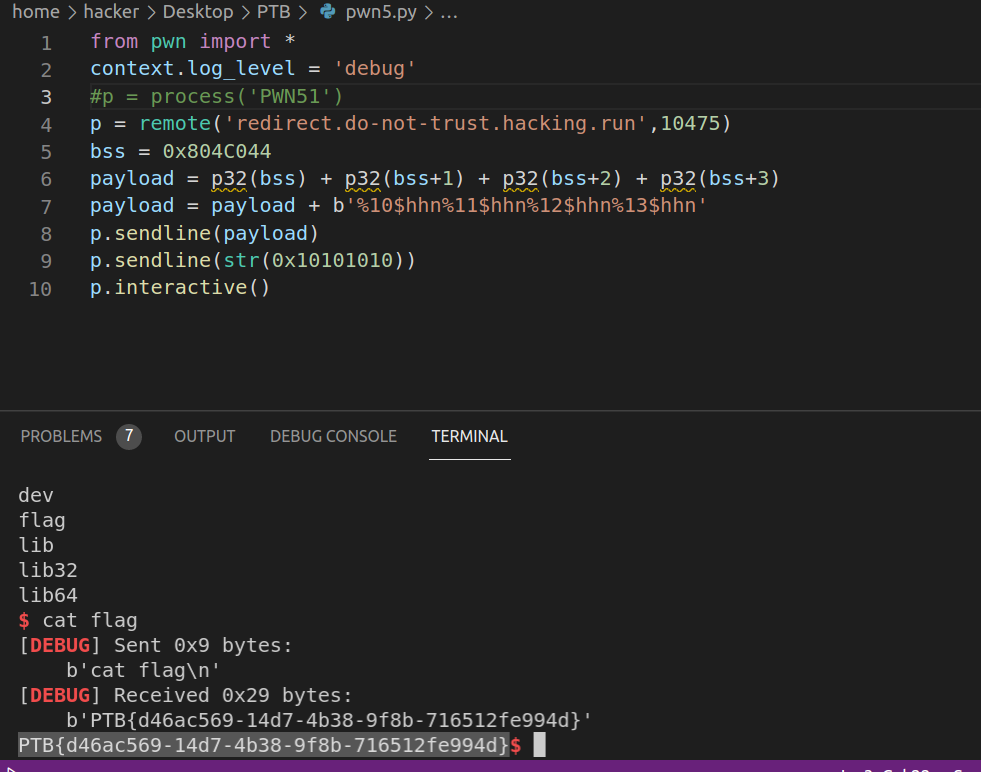Viewport: 981px width, 772px height.
Task: Click the b'cat flag\n' terminal line
Action: click(143, 671)
